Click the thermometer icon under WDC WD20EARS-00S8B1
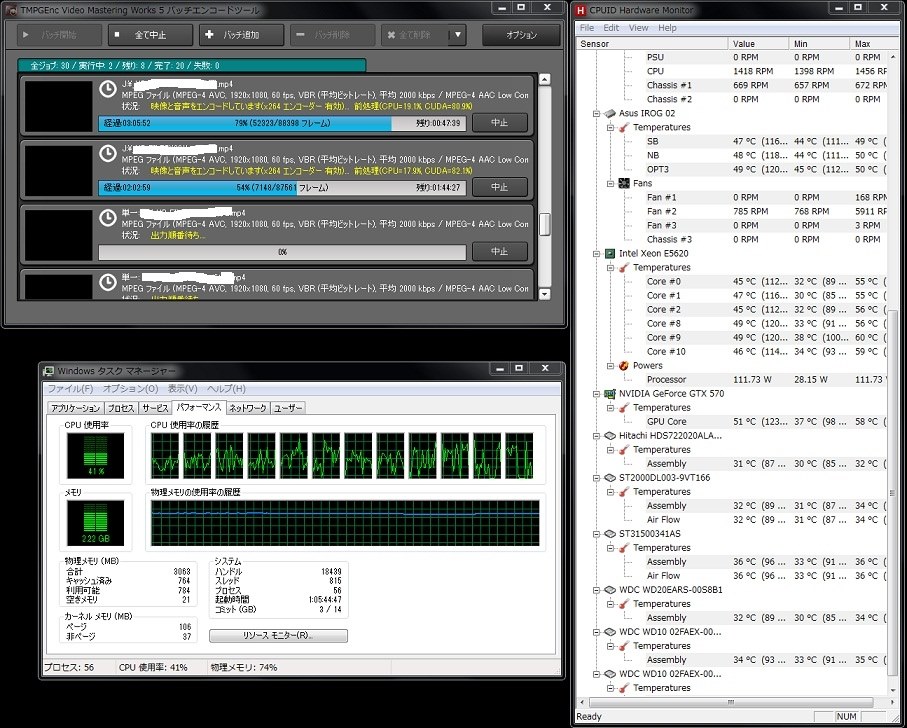Image resolution: width=907 pixels, height=728 pixels. coord(624,604)
